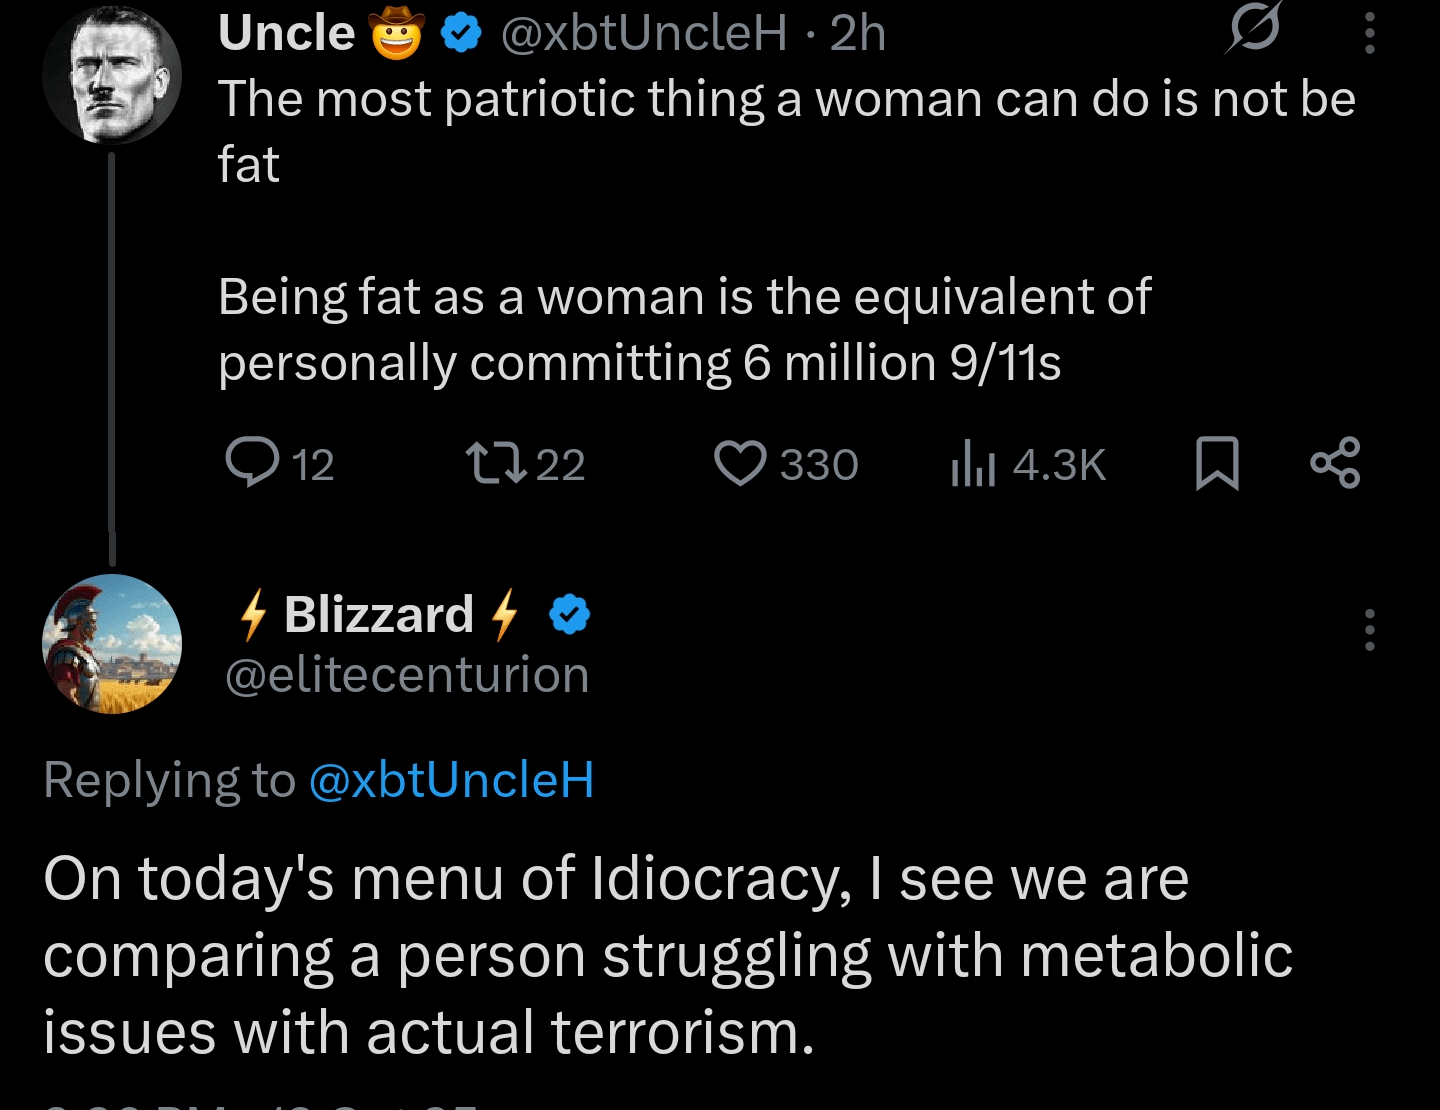Share Uncle's tweet via share icon
Screen dimensions: 1440x1110
pyautogui.click(x=1335, y=463)
